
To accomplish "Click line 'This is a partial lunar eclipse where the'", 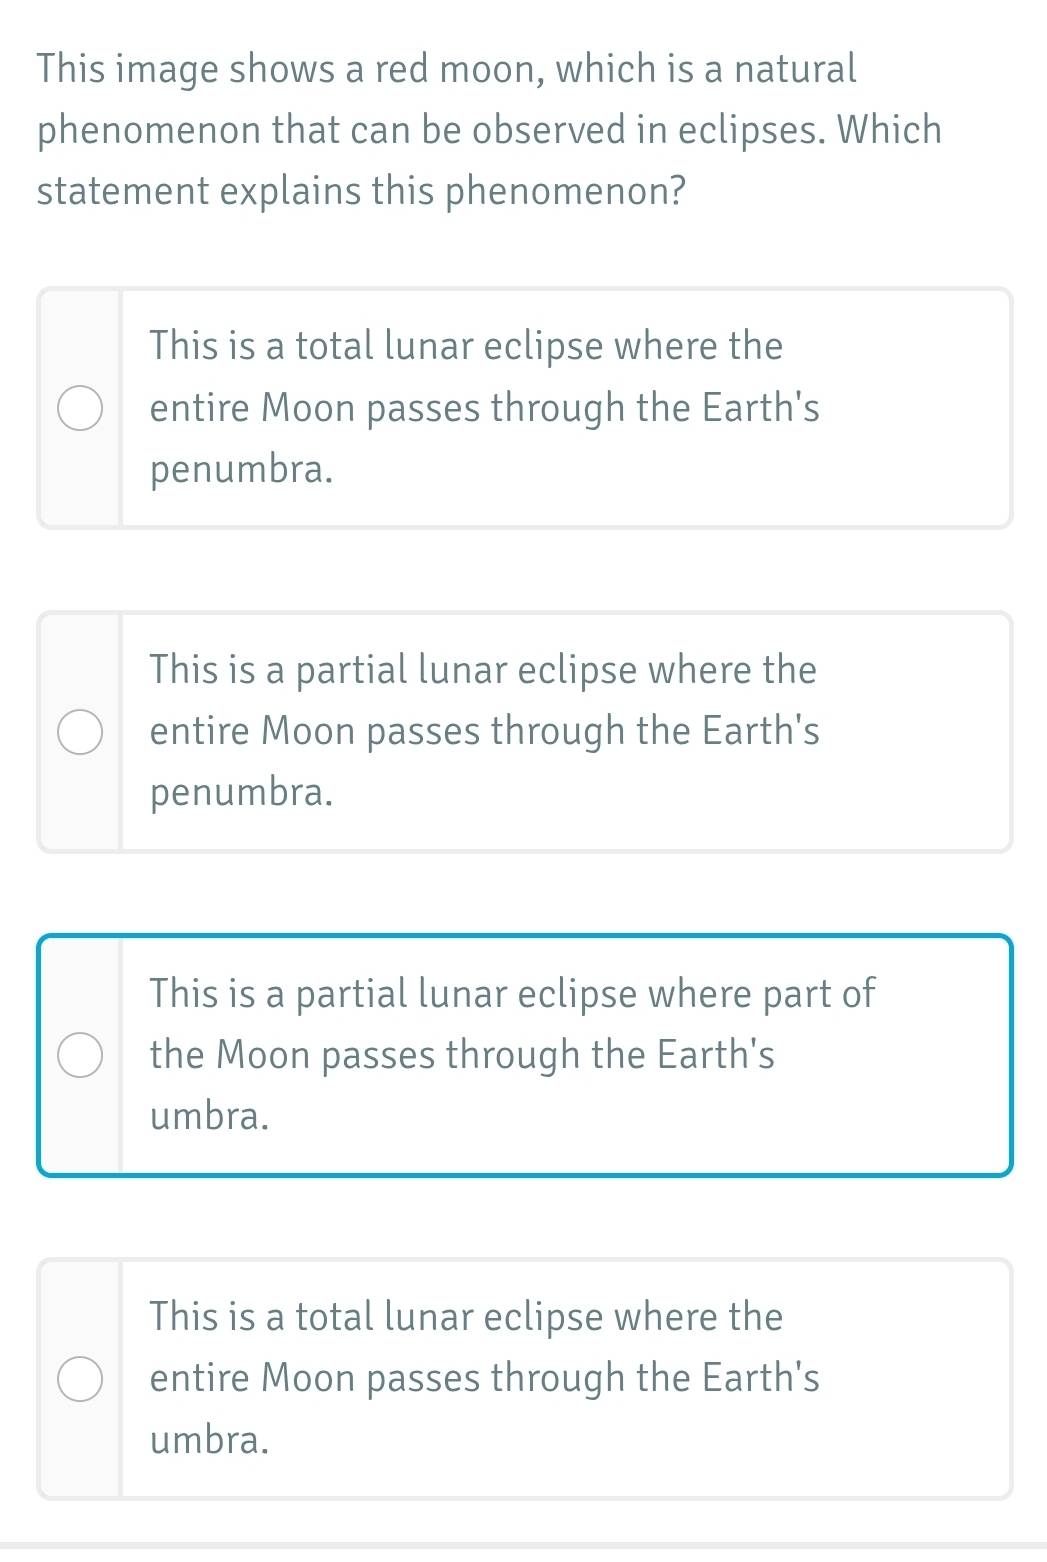I will 483,670.
